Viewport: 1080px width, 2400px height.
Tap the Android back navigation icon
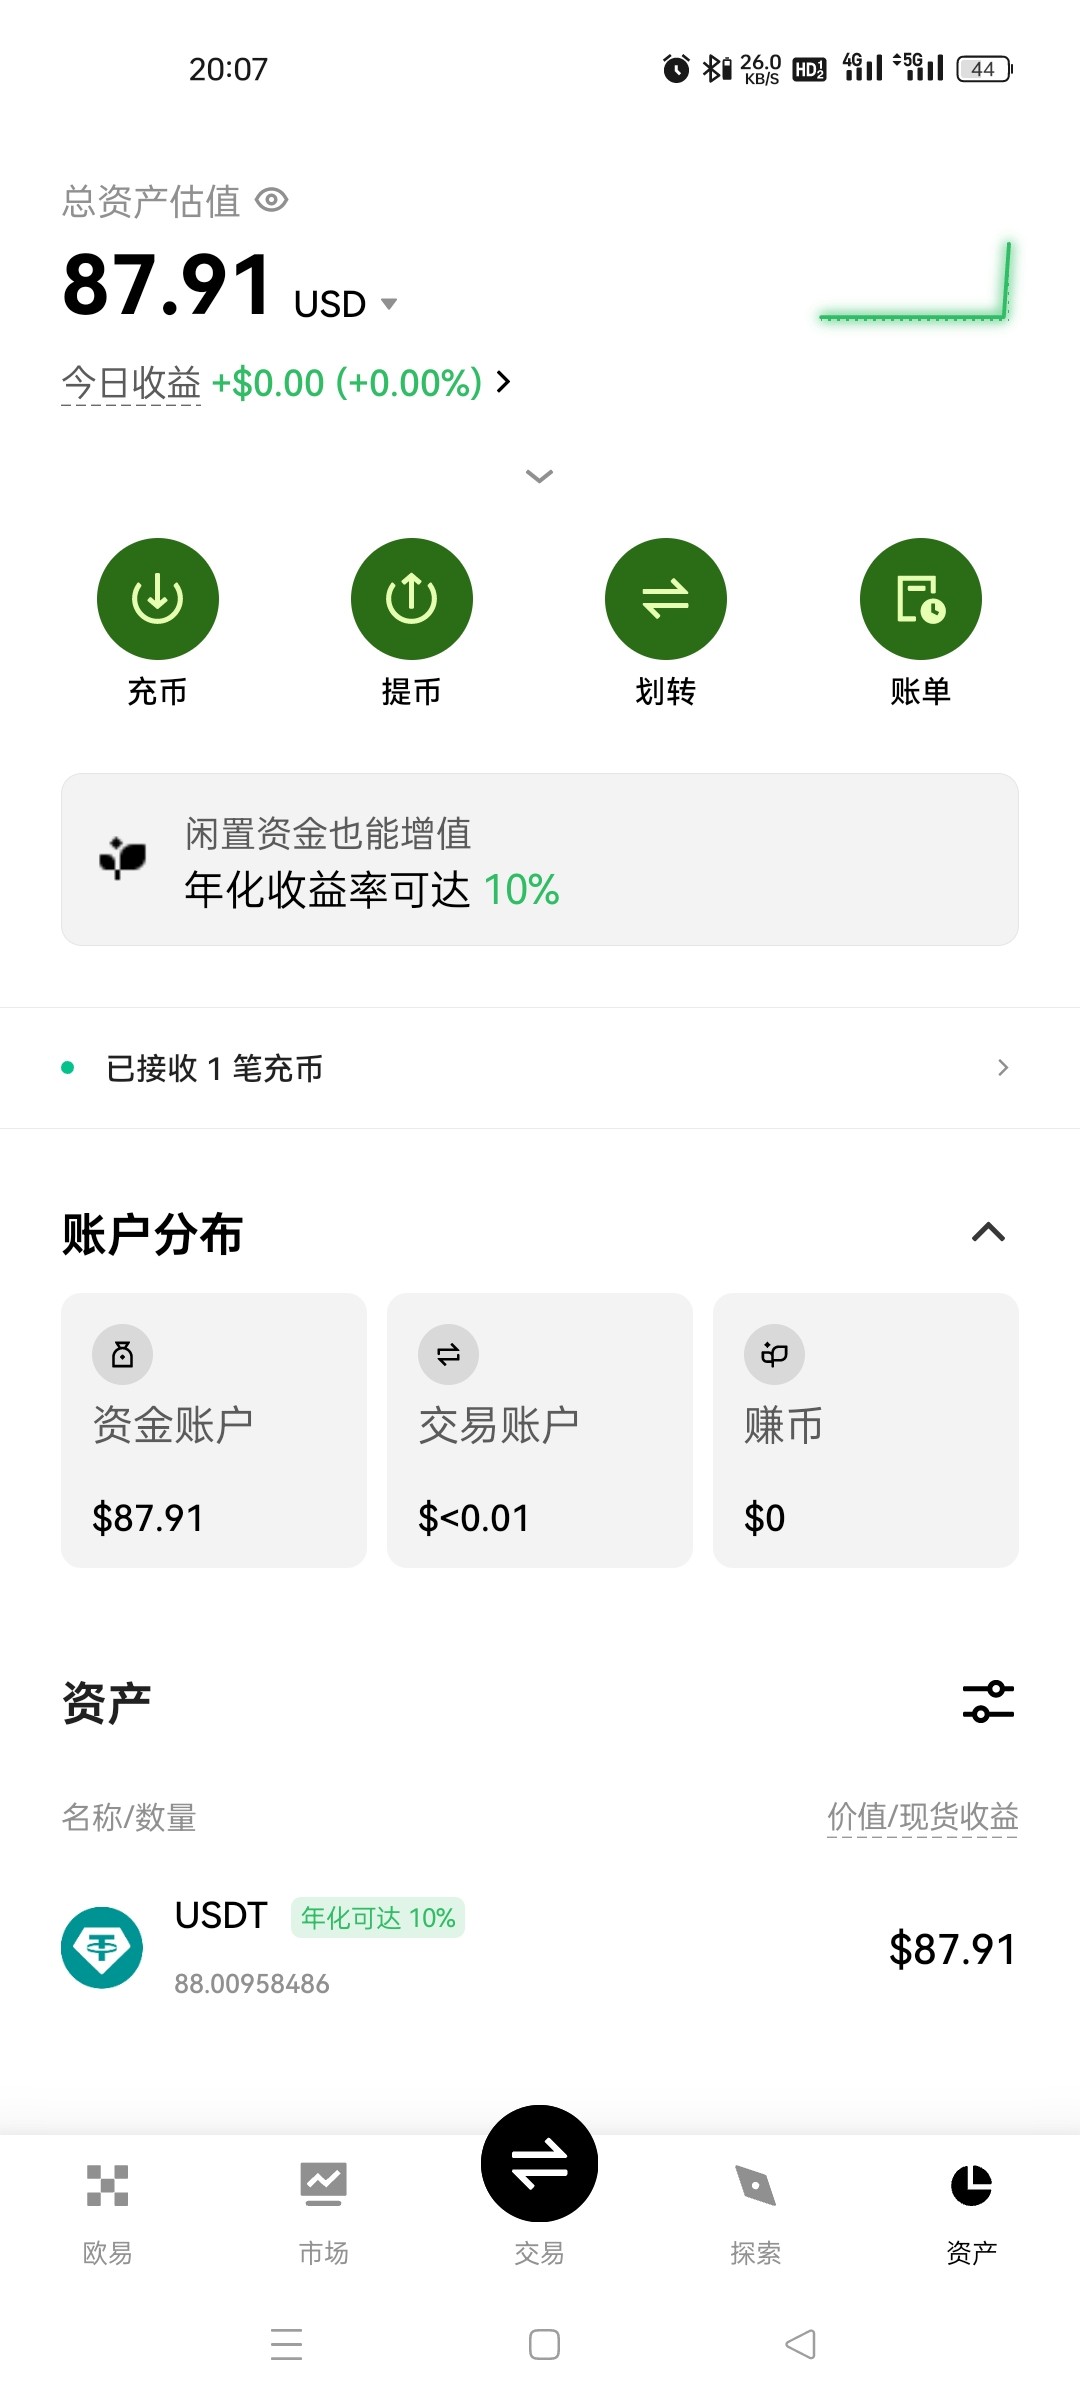tap(800, 2344)
